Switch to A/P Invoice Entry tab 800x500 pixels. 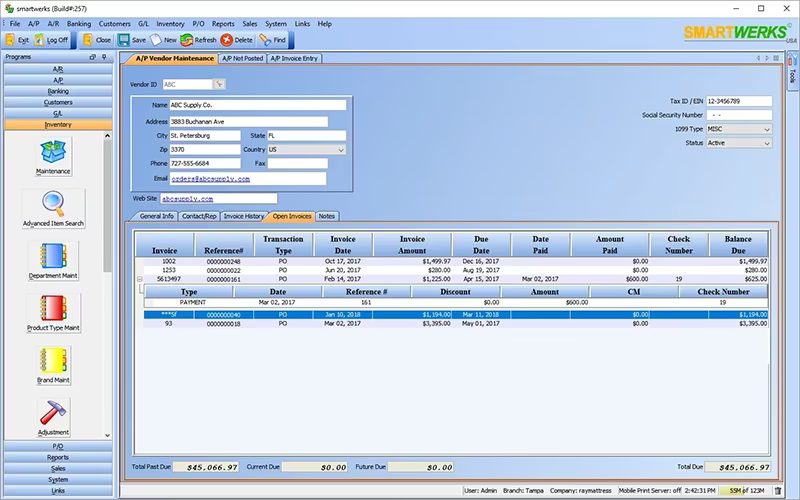[x=294, y=59]
